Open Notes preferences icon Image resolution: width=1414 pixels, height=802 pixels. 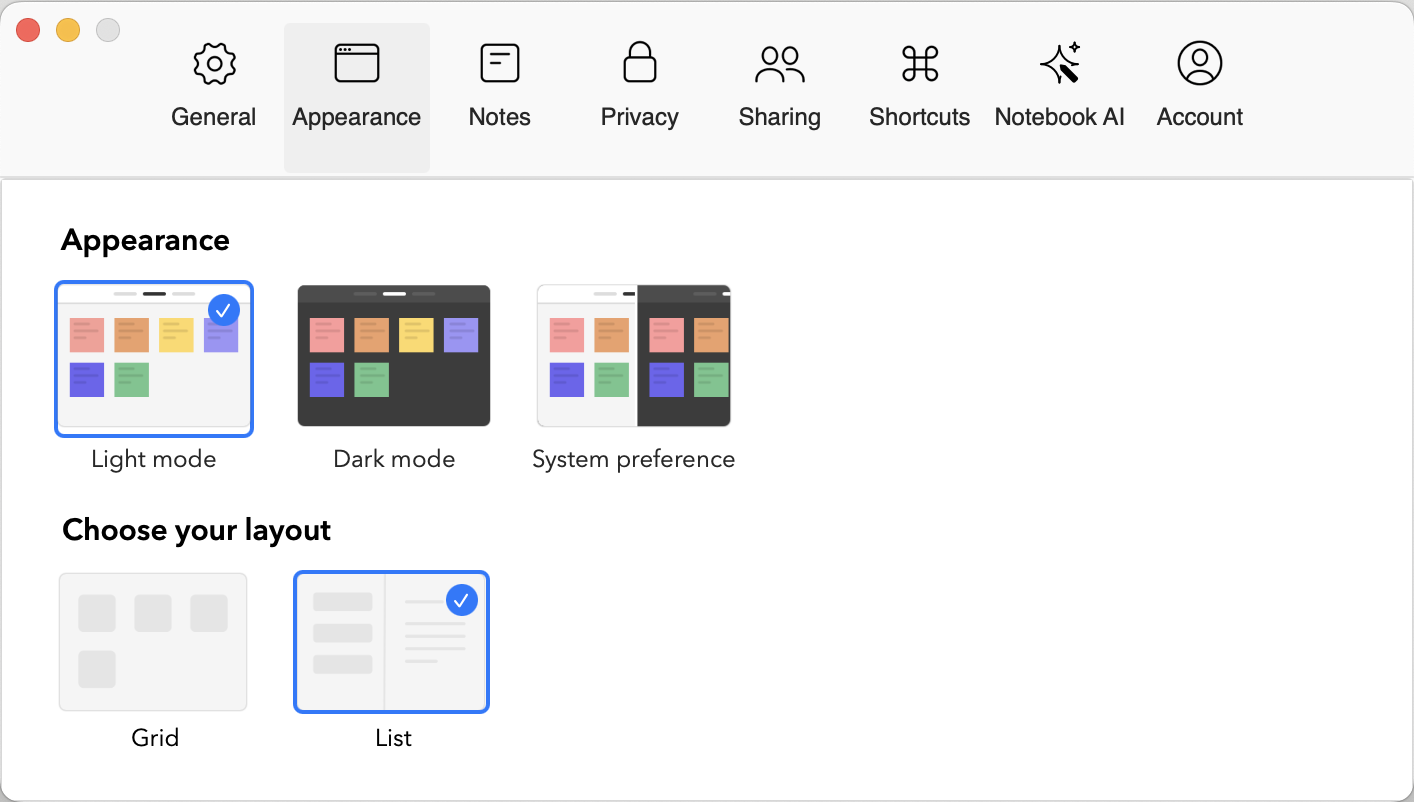point(500,63)
